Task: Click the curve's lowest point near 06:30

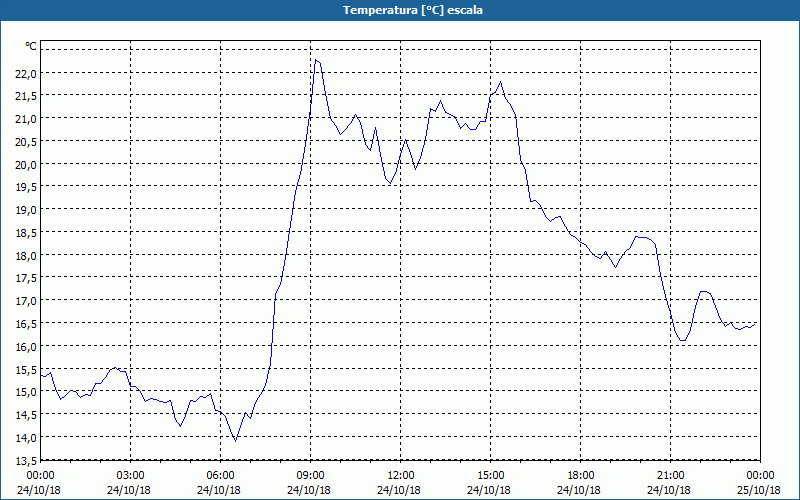Action: coord(235,441)
